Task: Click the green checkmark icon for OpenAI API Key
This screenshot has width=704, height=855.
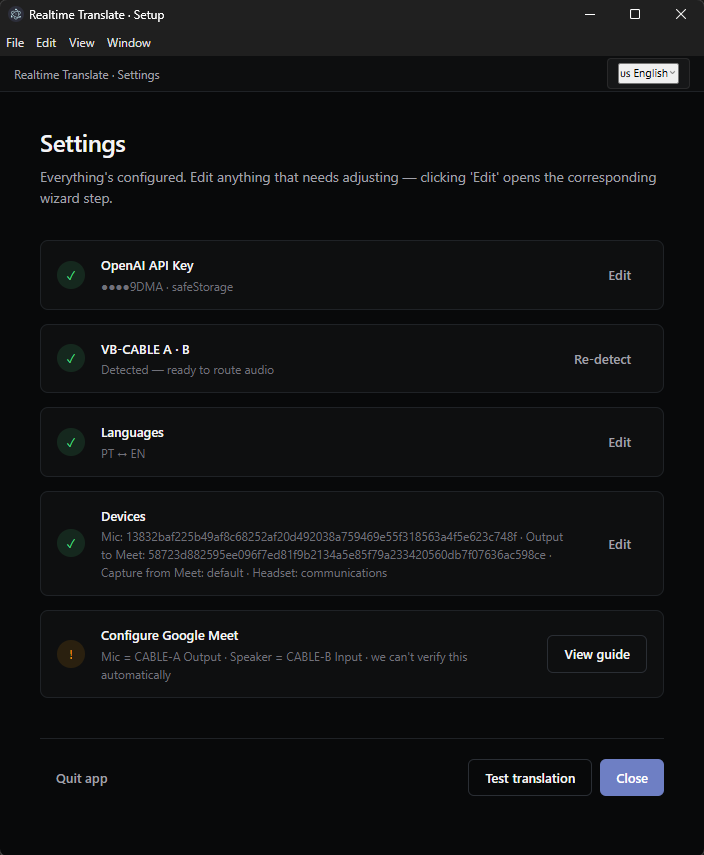Action: click(71, 275)
